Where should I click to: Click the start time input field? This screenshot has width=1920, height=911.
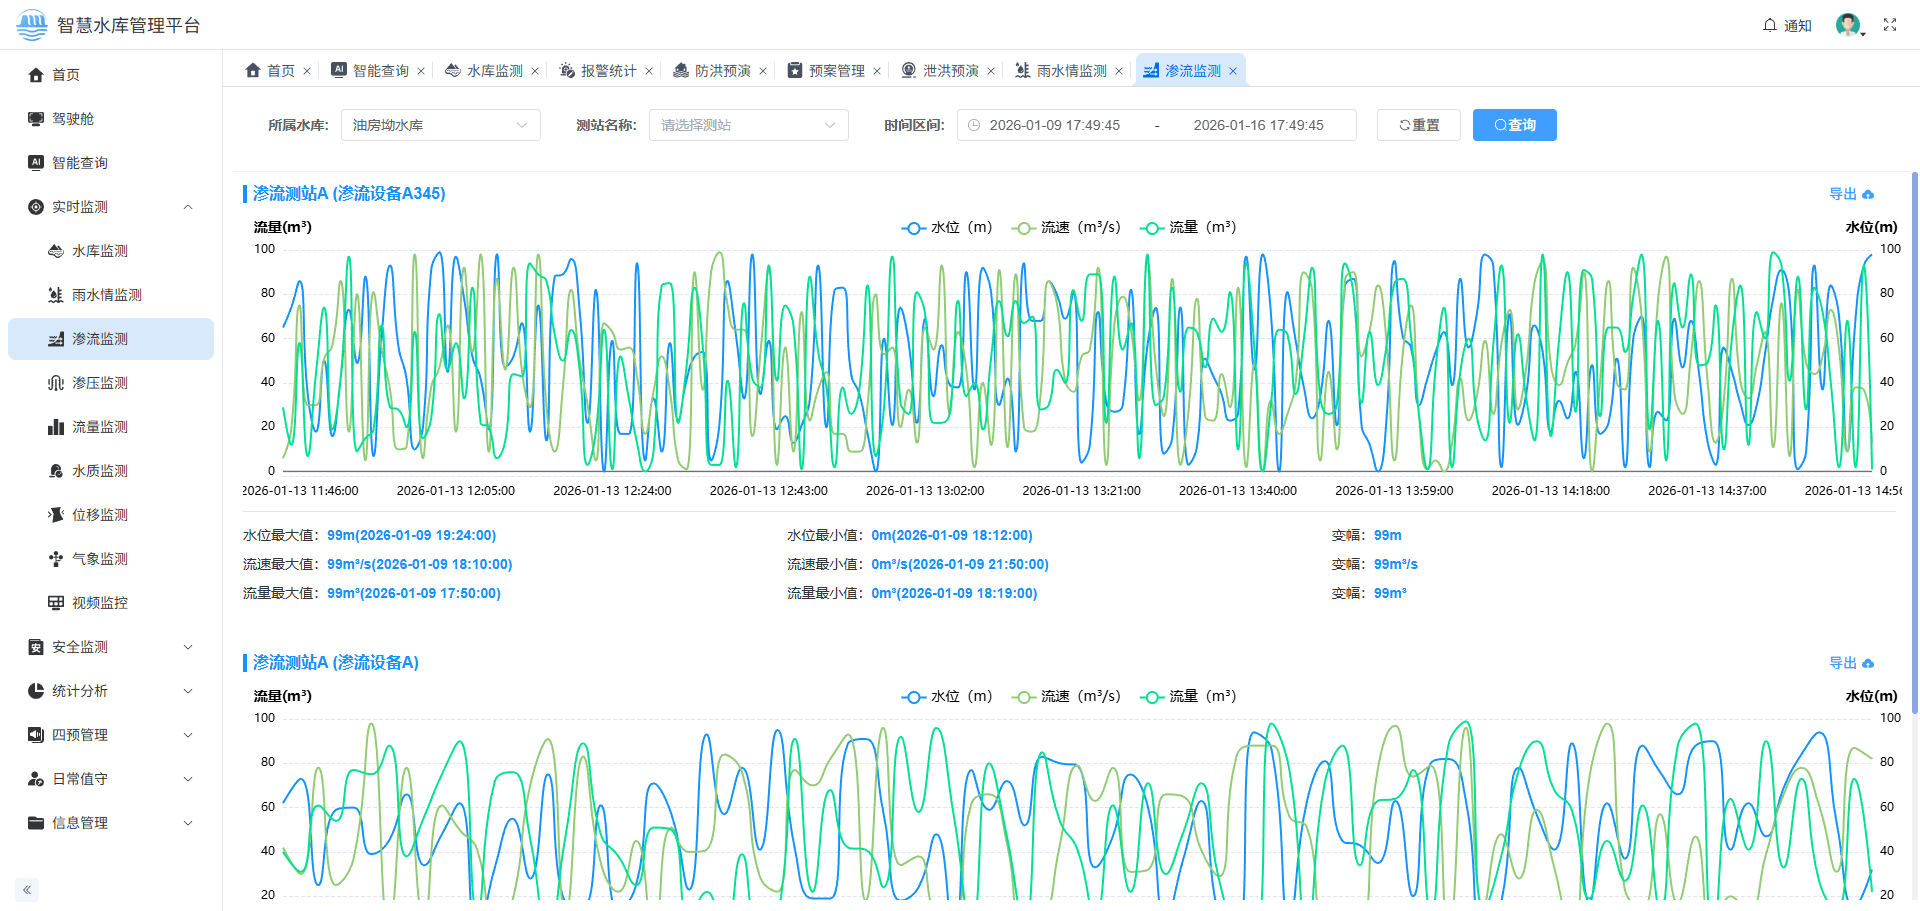click(x=1054, y=125)
